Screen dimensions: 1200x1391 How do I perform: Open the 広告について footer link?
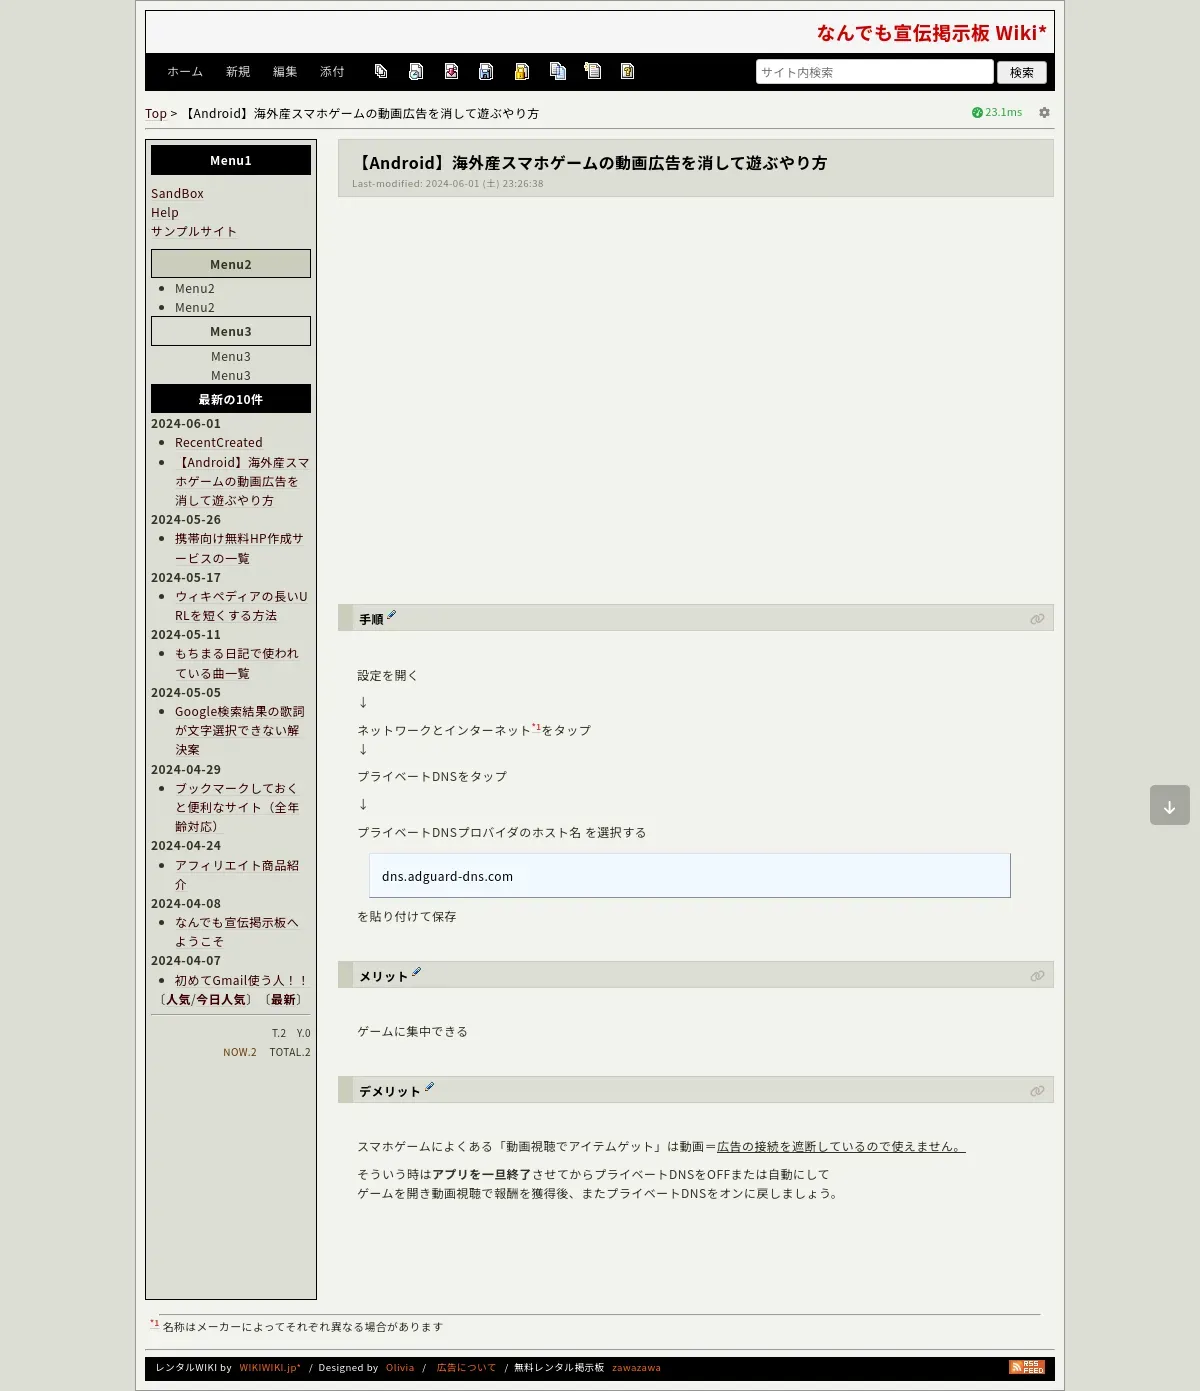[466, 1368]
